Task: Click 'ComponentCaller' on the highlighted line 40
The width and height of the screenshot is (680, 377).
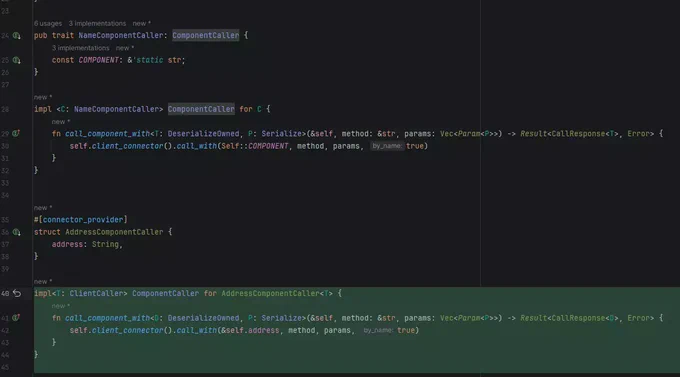Action: 165,294
